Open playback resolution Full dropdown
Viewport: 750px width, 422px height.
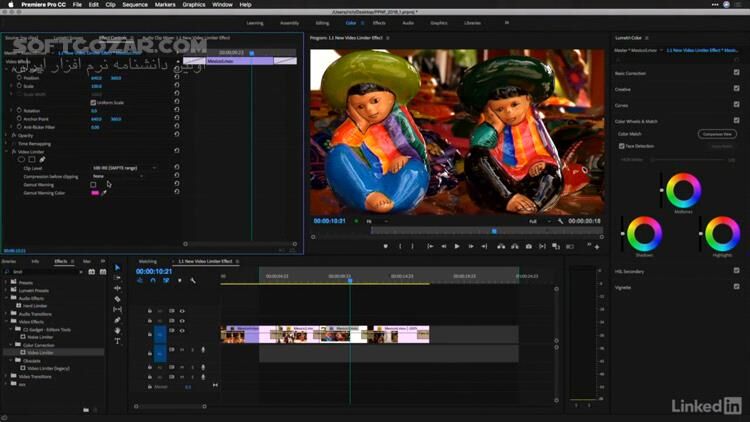(x=539, y=222)
